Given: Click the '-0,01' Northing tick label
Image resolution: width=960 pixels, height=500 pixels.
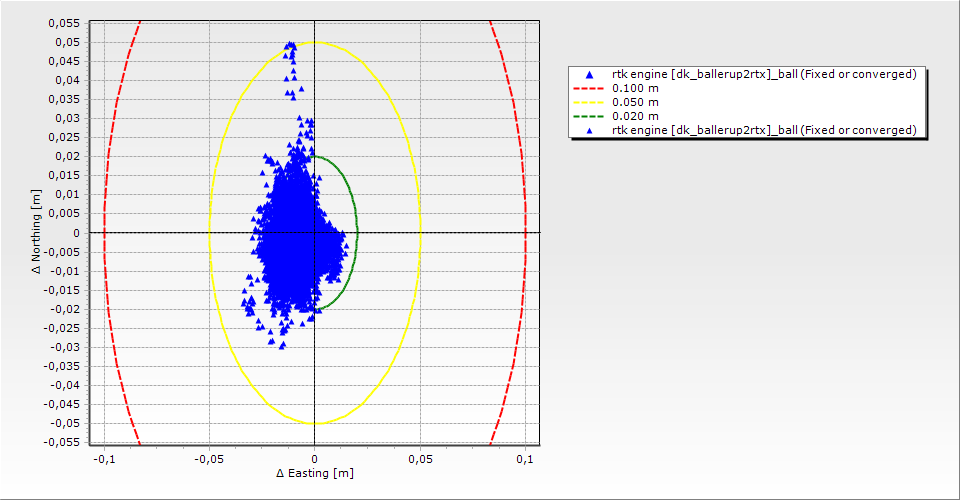Looking at the screenshot, I should click(65, 271).
